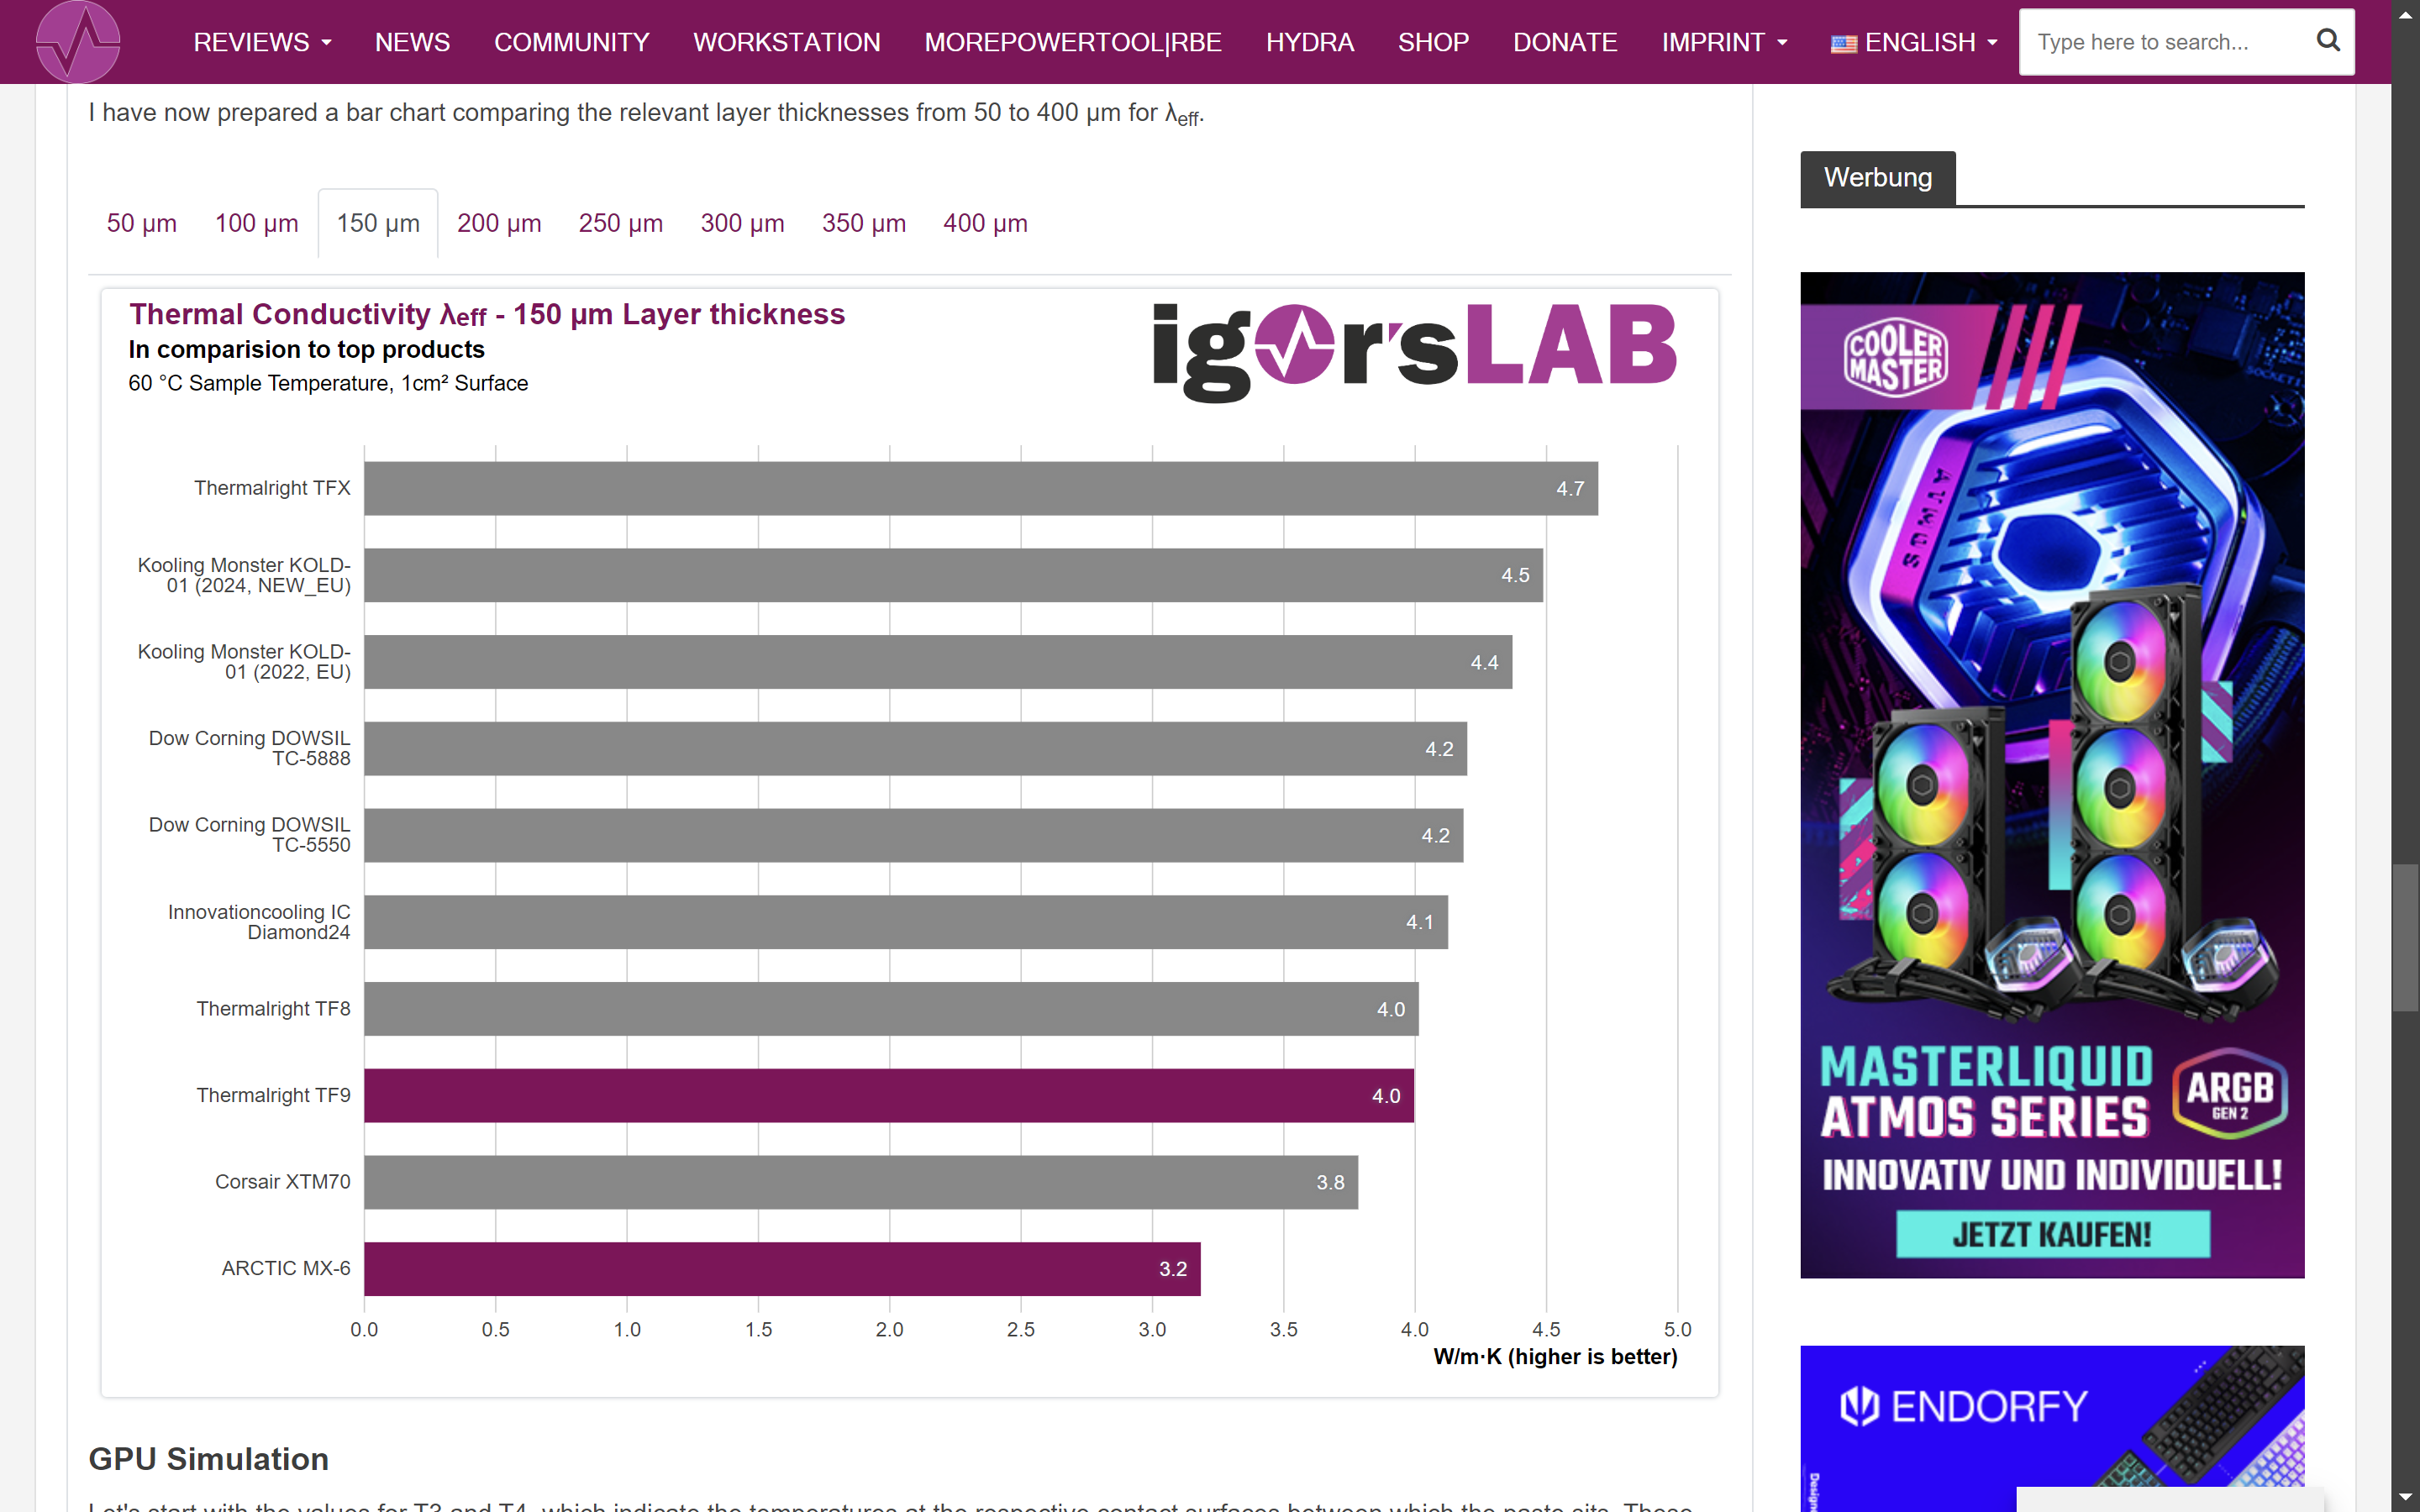Click the 'Werbung' sidebar heading

pos(1877,178)
